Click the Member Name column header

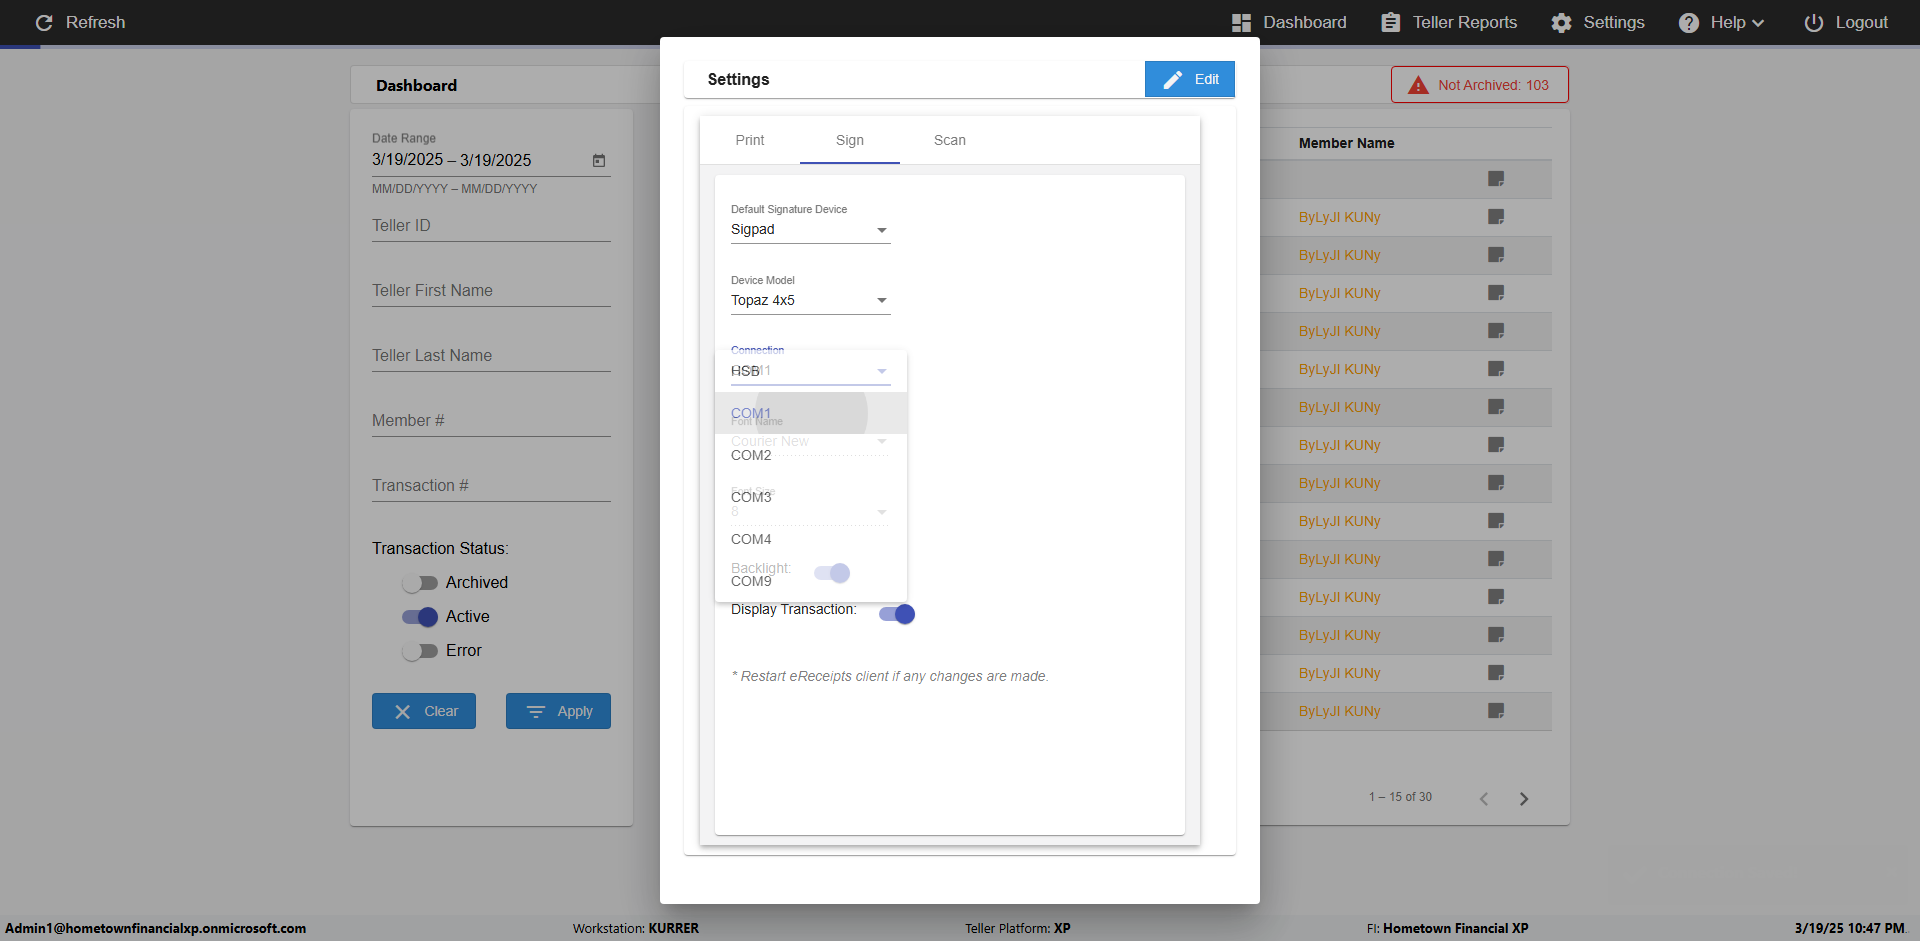tap(1346, 143)
